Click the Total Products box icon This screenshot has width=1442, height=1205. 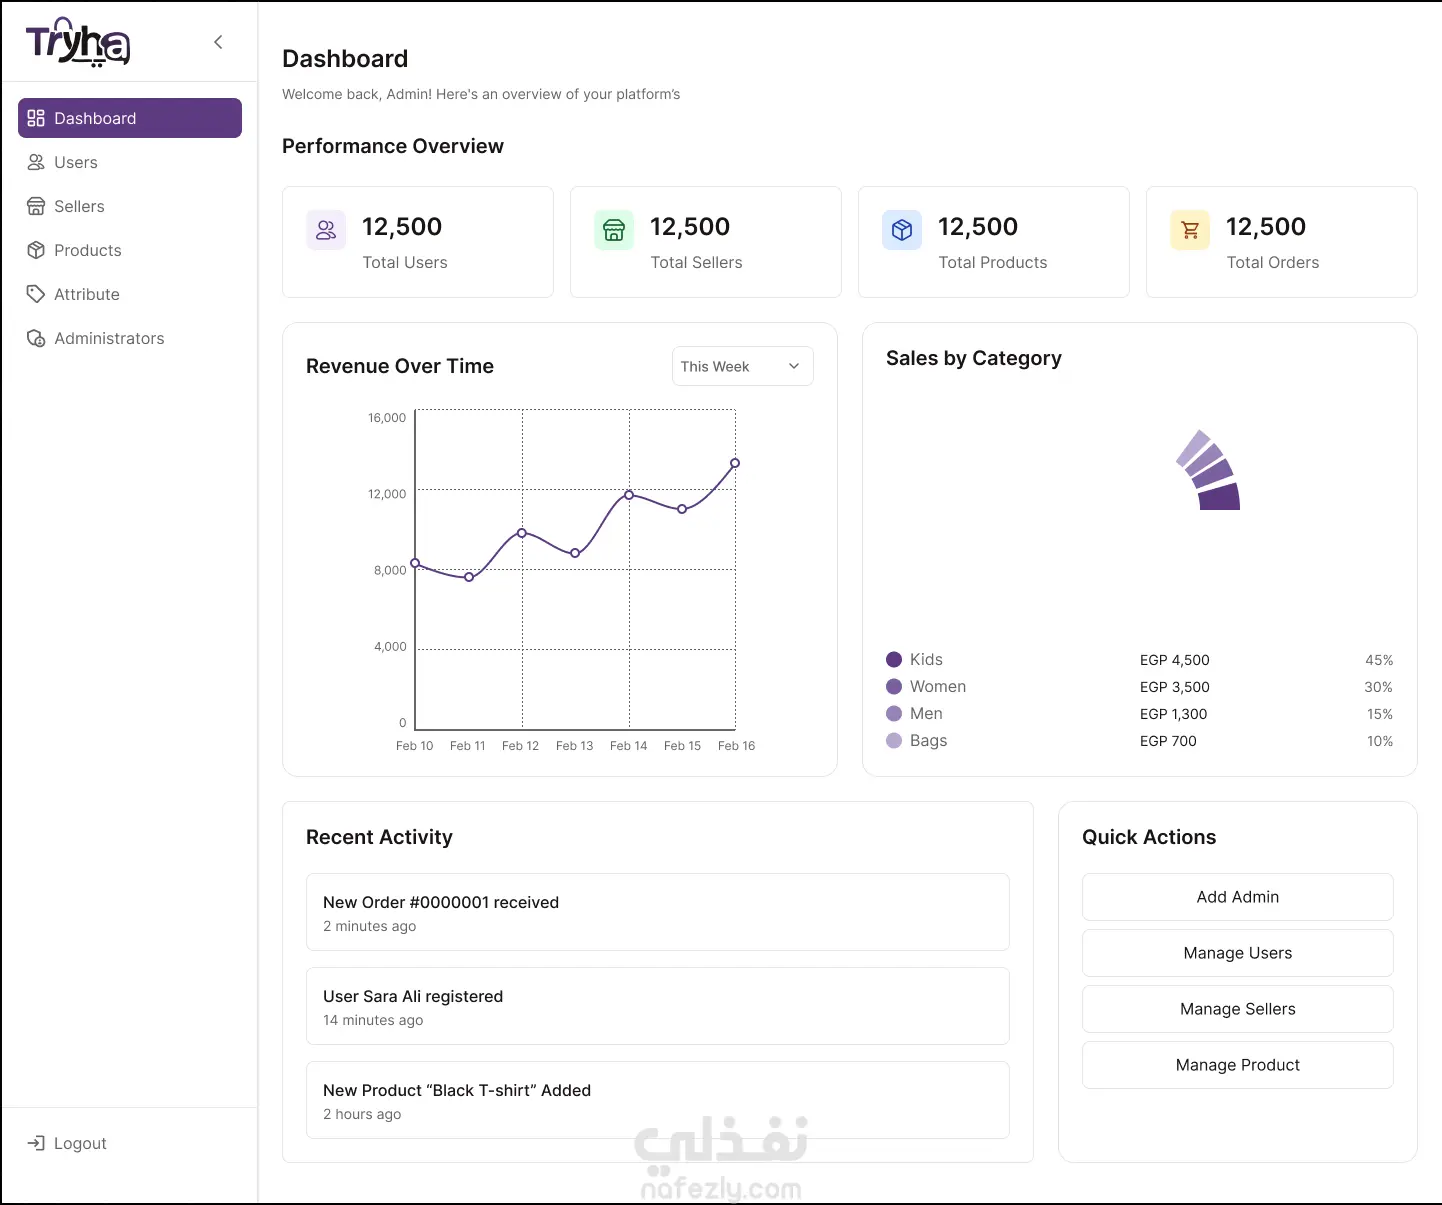coord(902,230)
